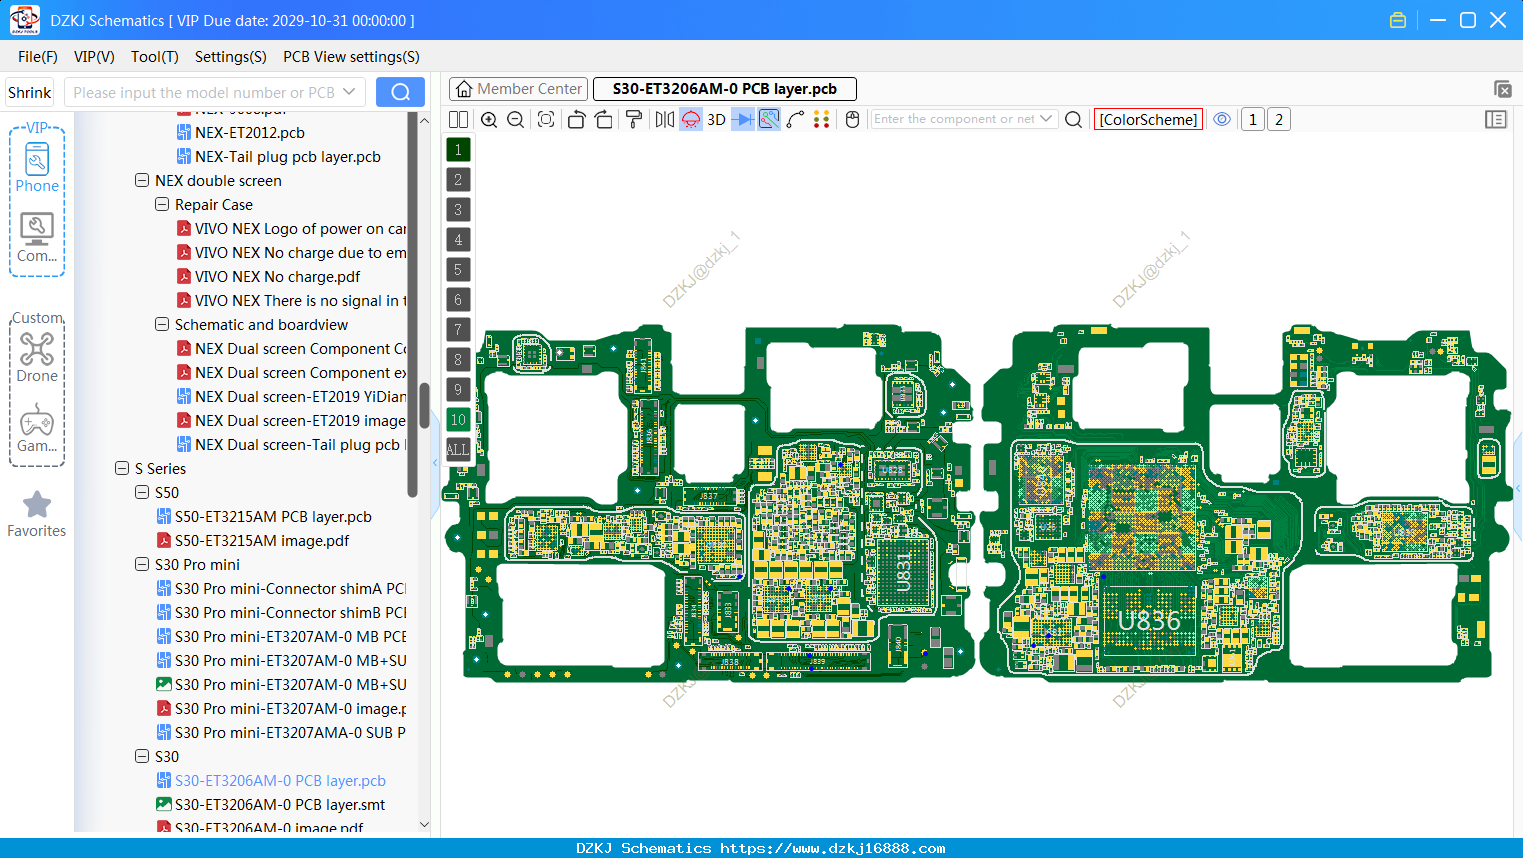This screenshot has height=858, width=1523.
Task: Select the curved route tool
Action: click(x=795, y=119)
